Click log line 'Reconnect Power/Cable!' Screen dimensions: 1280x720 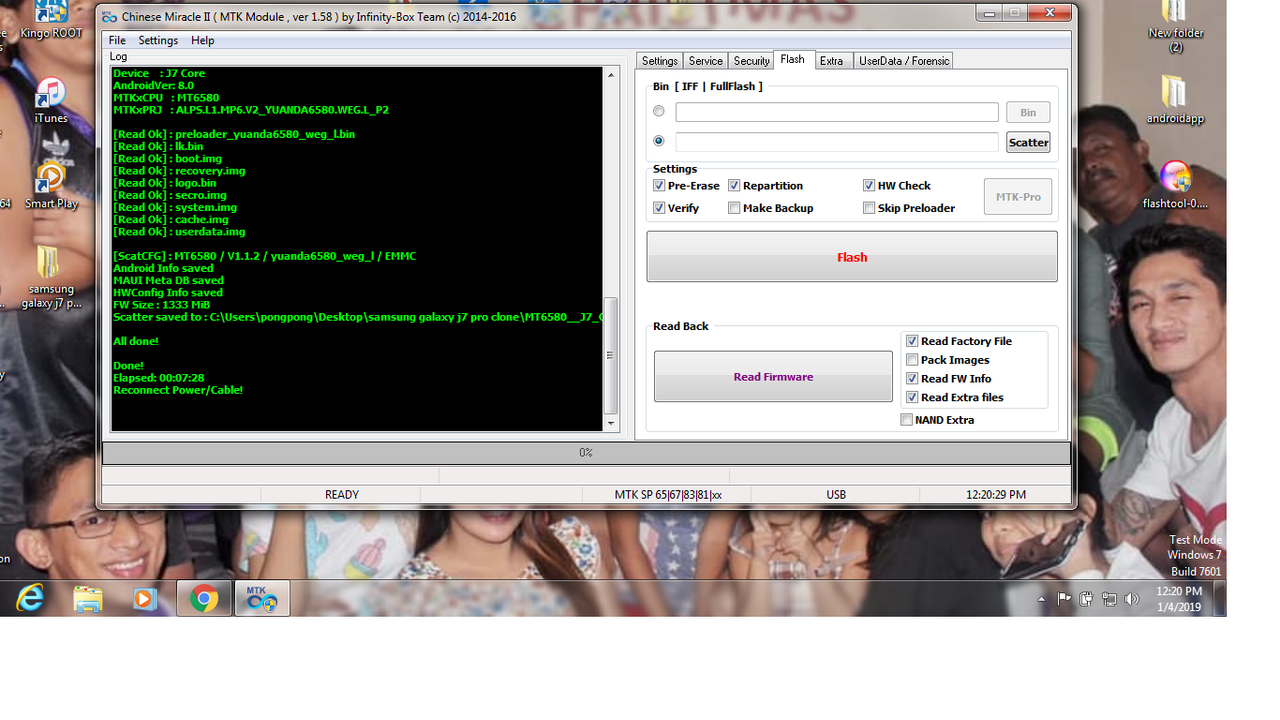pos(178,390)
